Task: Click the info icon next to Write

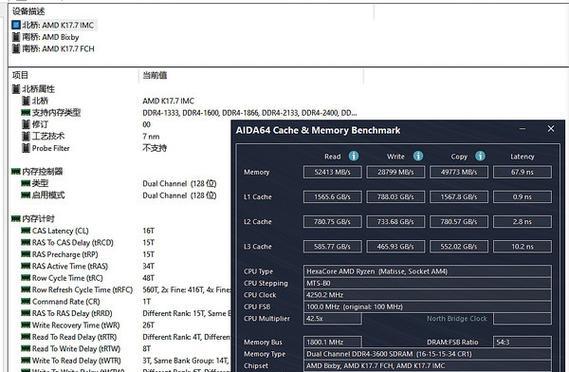Action: pyautogui.click(x=418, y=156)
